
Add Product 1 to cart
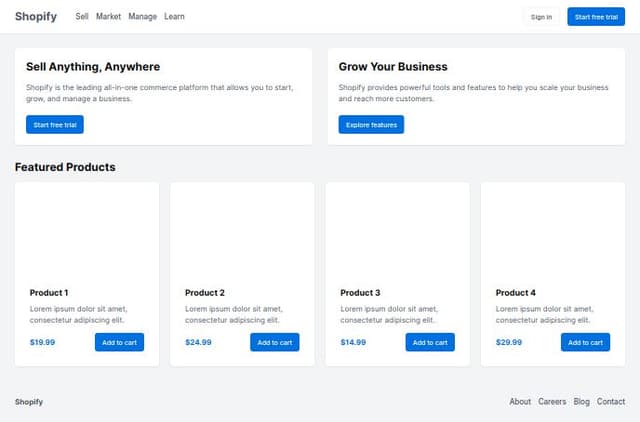coord(119,342)
